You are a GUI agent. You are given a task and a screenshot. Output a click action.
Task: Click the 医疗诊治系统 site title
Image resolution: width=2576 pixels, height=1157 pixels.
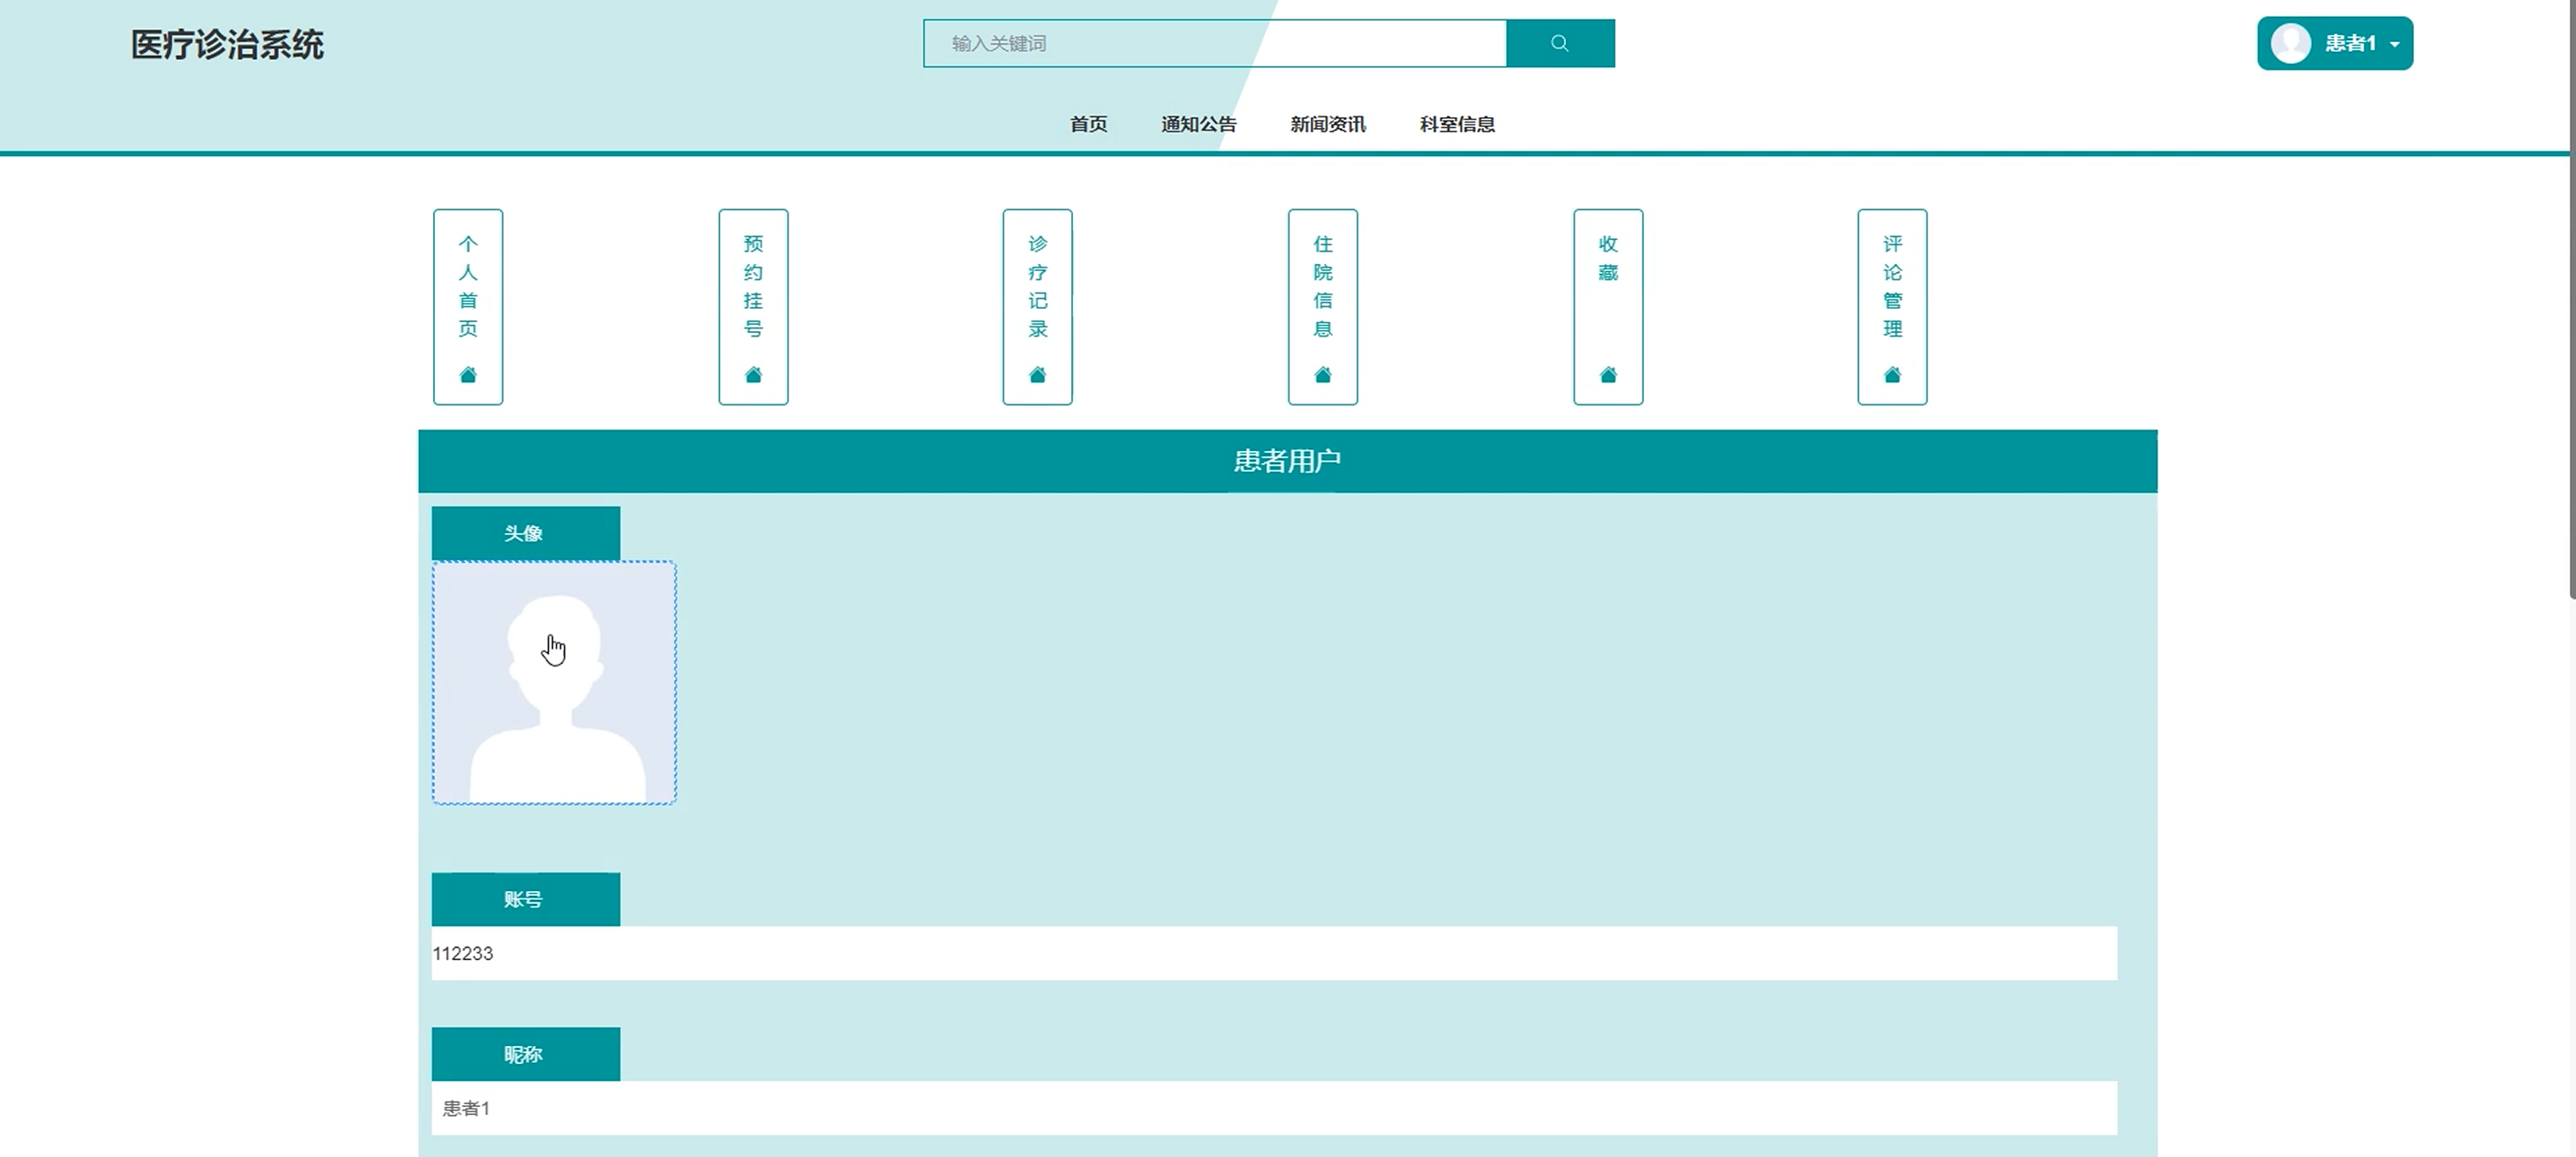[x=227, y=45]
